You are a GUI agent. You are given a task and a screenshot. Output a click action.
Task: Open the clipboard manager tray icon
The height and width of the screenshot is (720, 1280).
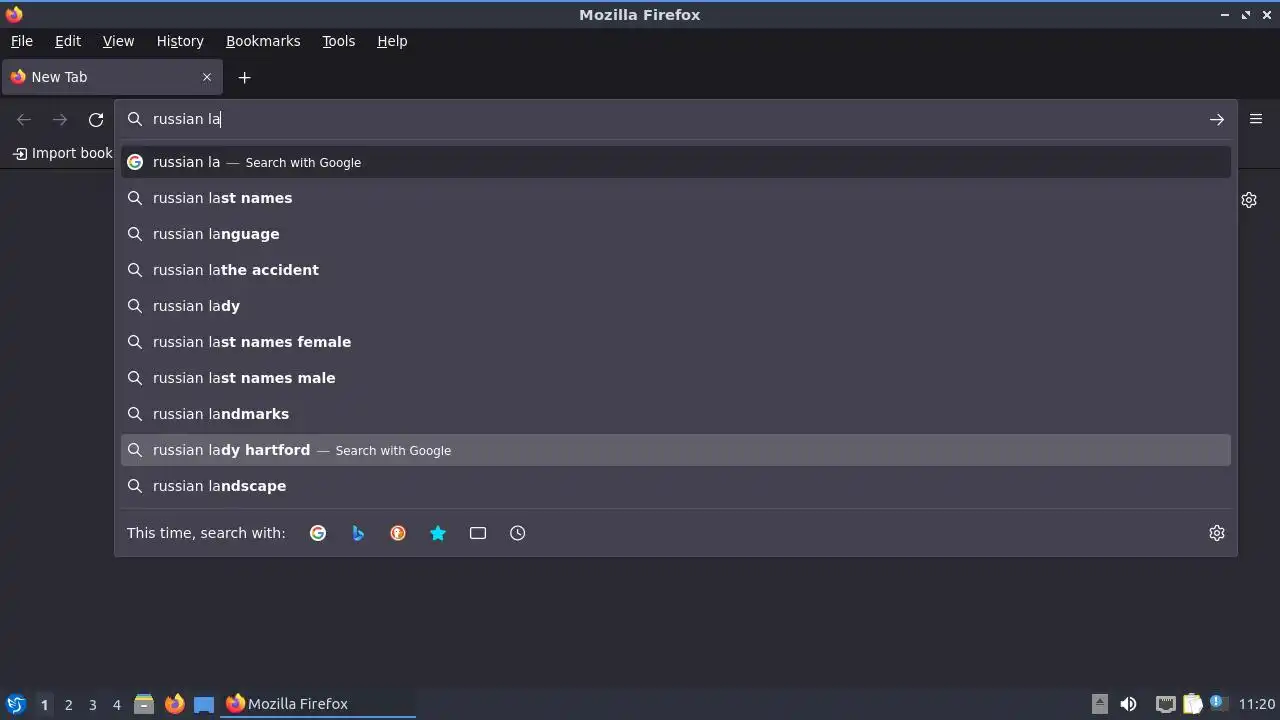[1192, 704]
